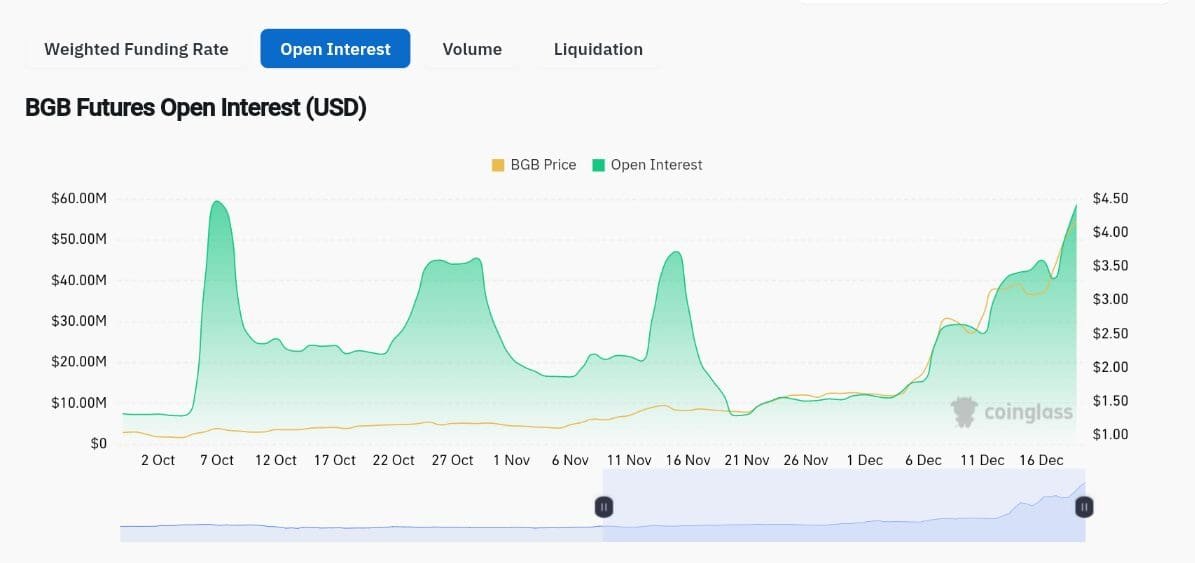Grab the right range slider handle

(1084, 507)
